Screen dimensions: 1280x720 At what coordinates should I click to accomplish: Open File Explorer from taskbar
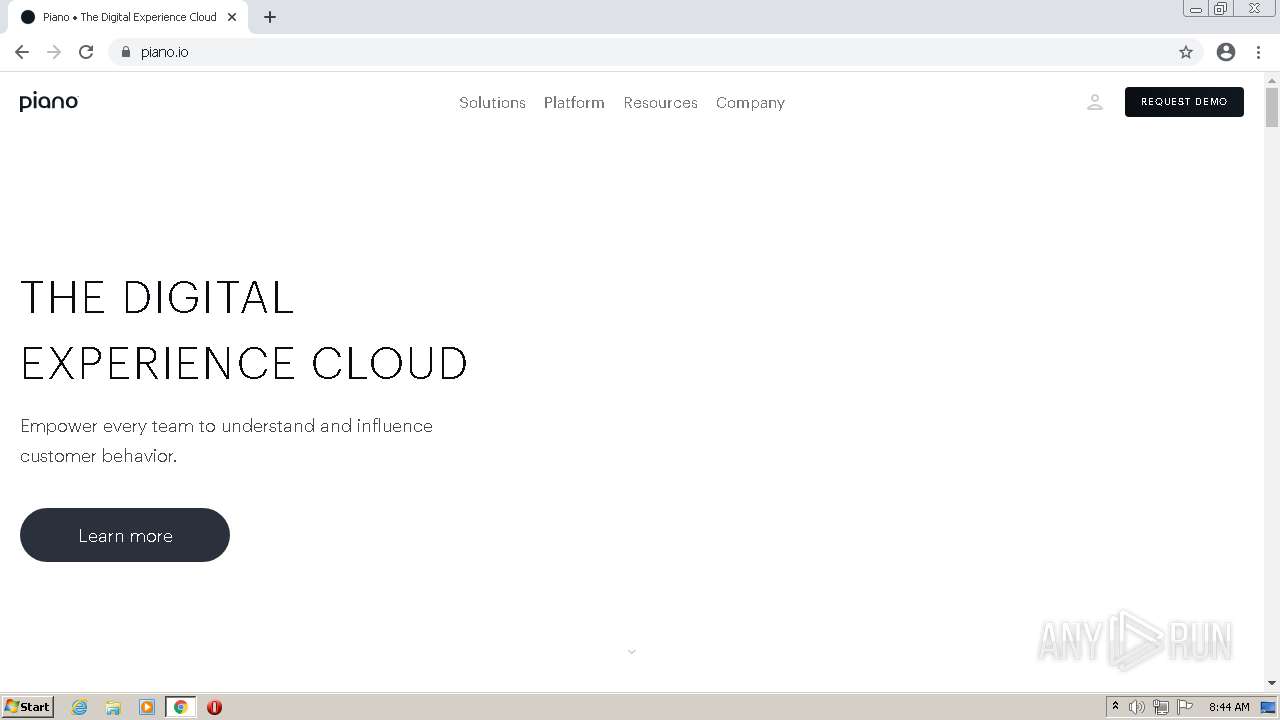click(113, 707)
